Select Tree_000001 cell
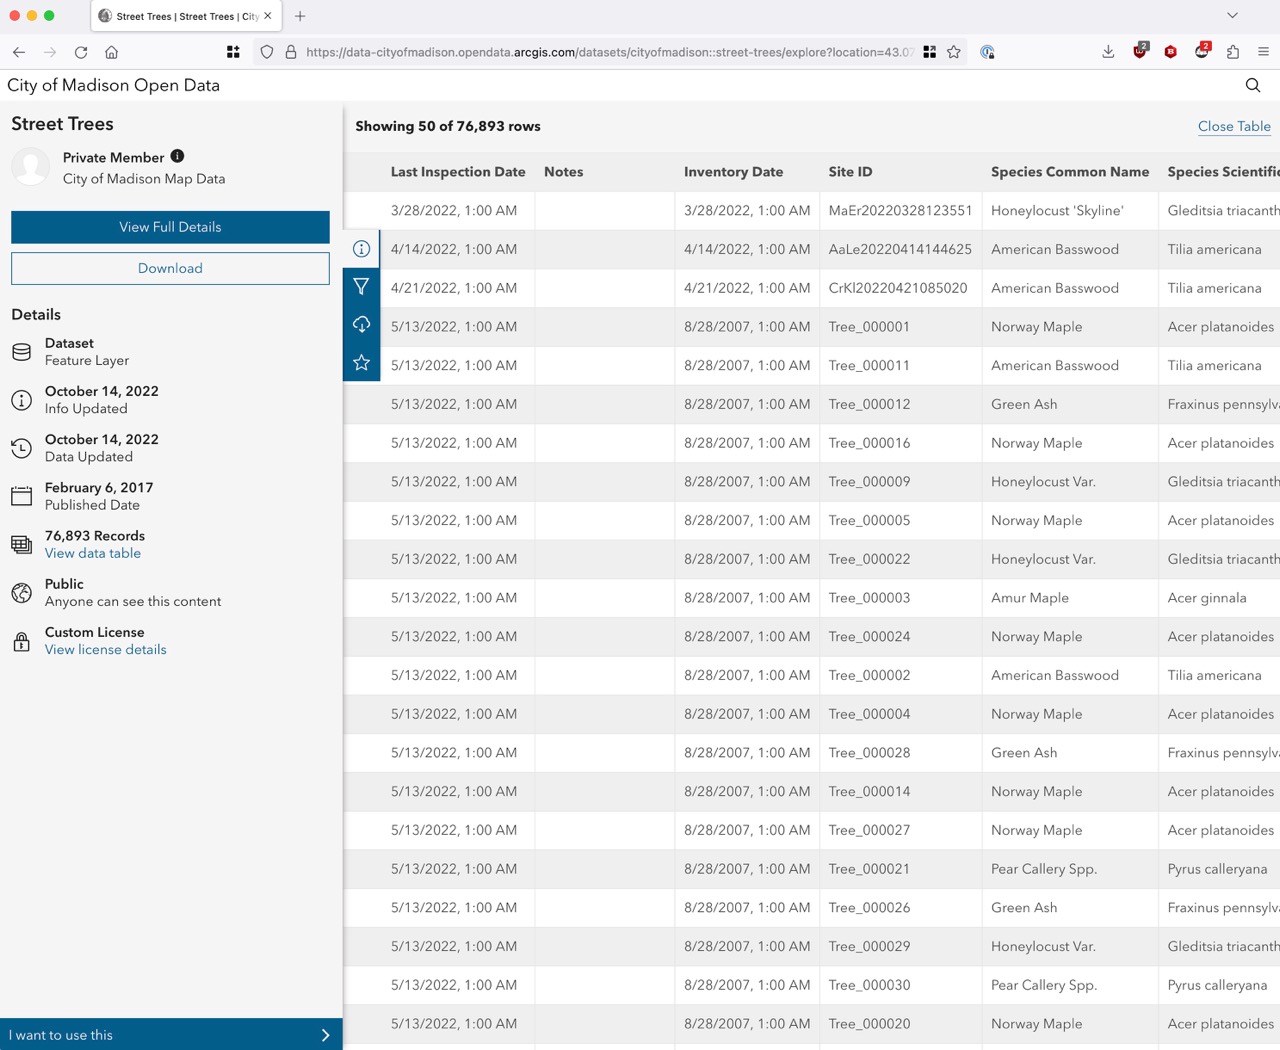This screenshot has height=1050, width=1280. 901,327
